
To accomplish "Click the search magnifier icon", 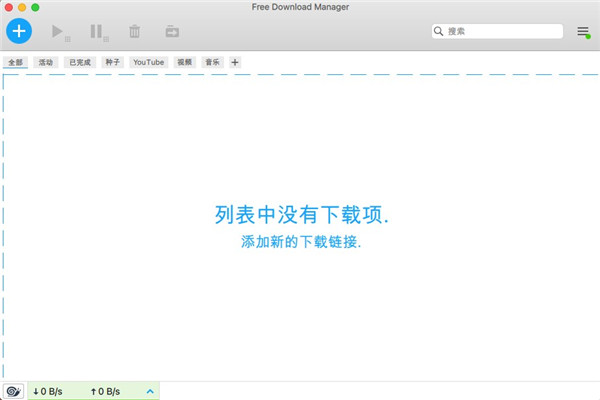I will (x=439, y=32).
